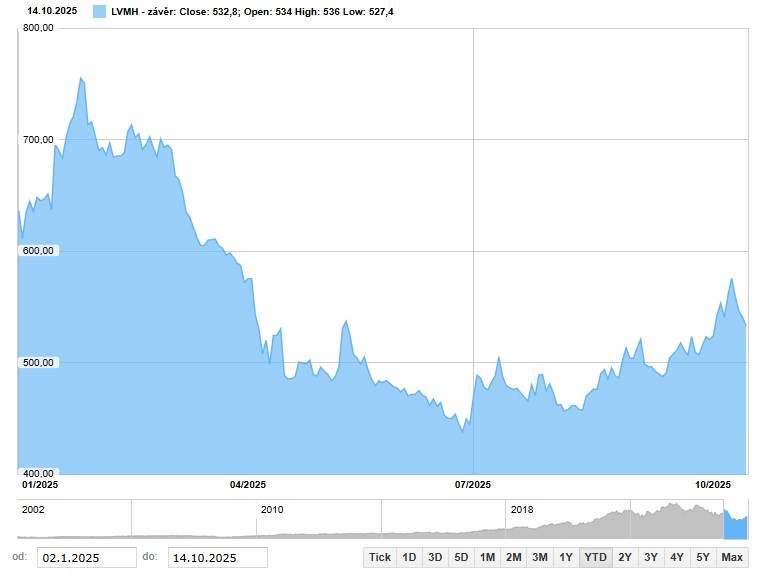The height and width of the screenshot is (583, 765).
Task: Switch chart to 1D range
Action: [409, 557]
